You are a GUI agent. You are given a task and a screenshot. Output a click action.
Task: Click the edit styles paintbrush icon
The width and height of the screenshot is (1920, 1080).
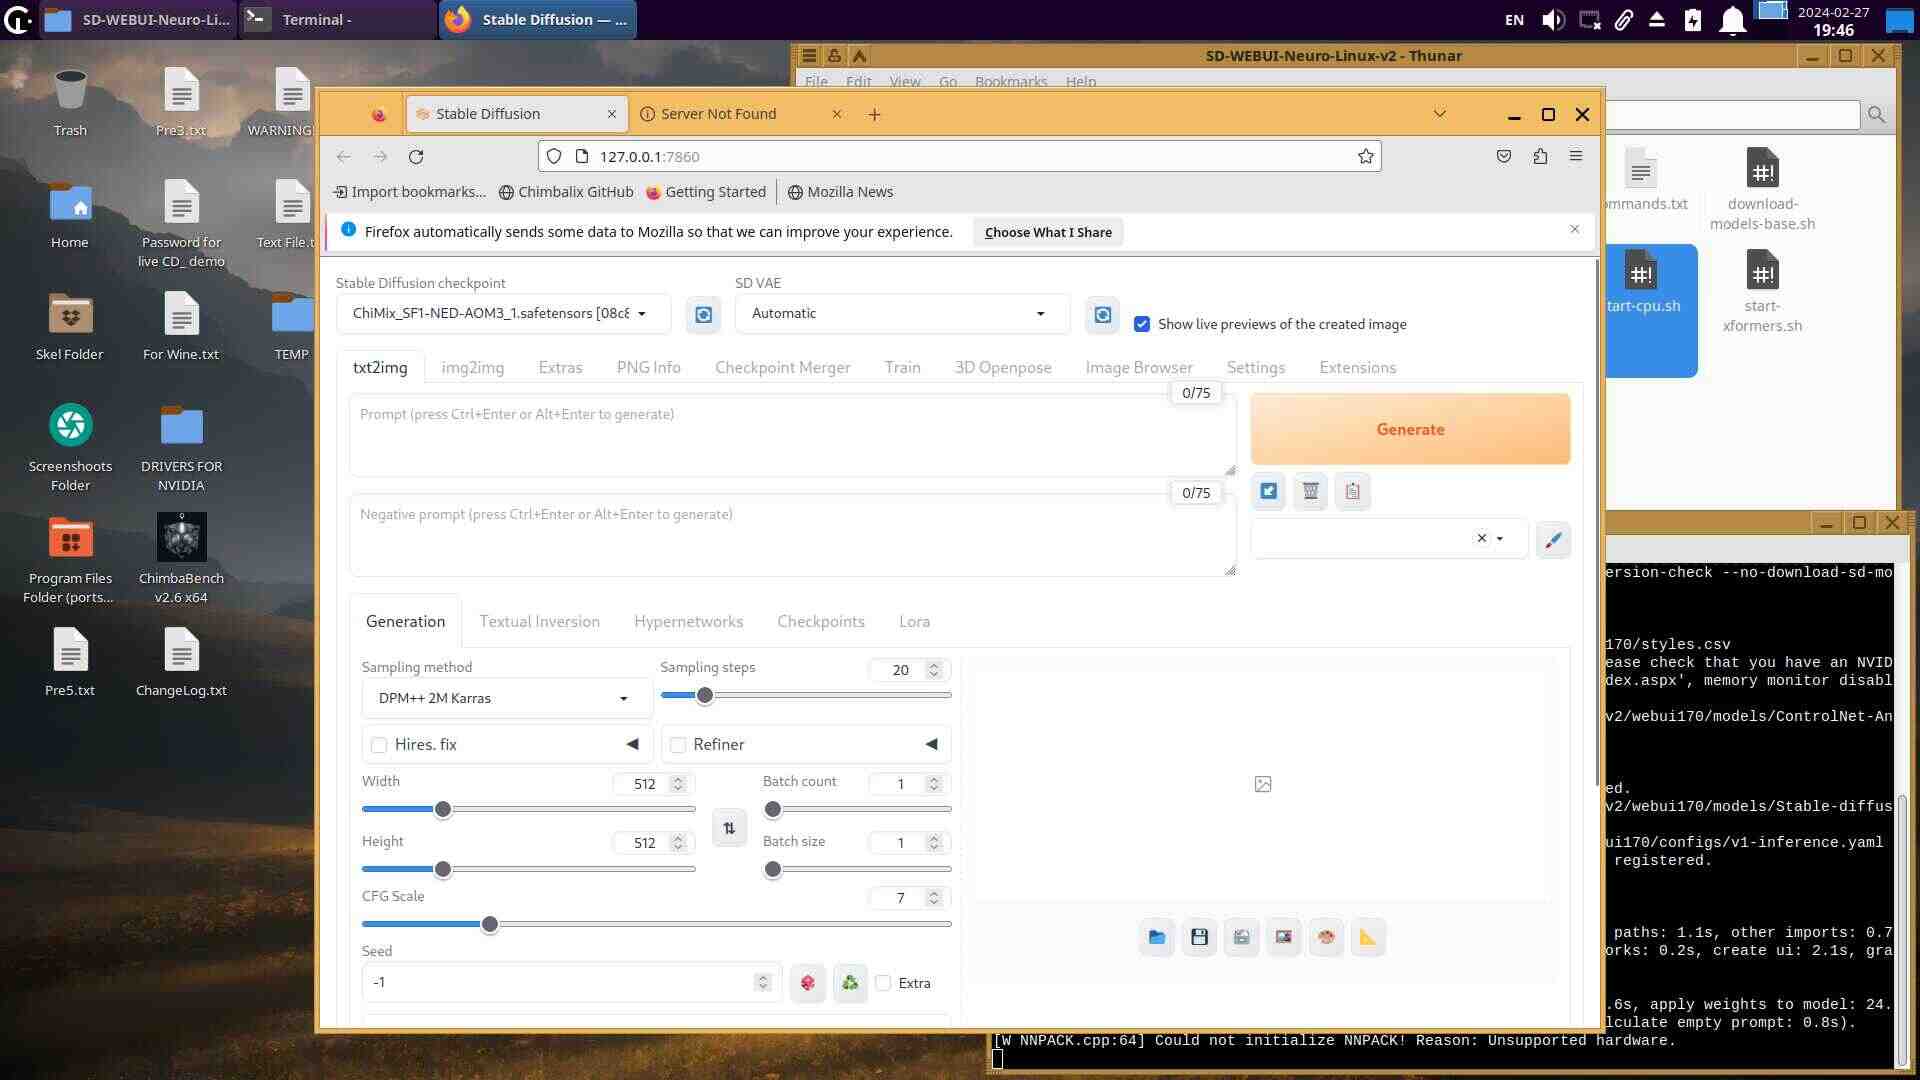[x=1552, y=540]
